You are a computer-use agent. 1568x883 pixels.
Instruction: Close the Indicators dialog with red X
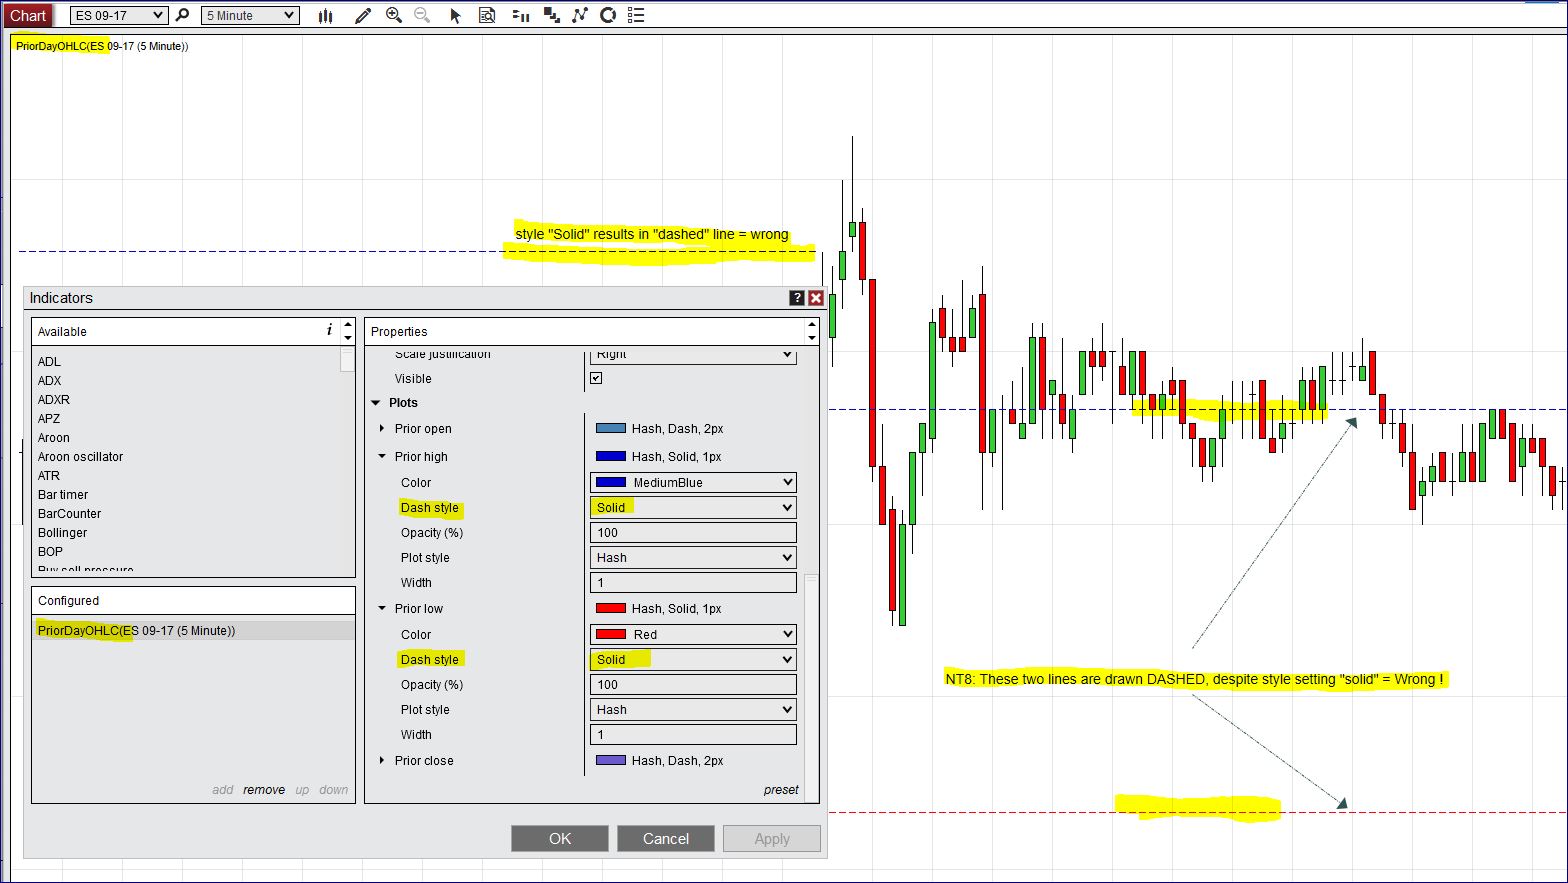816,298
